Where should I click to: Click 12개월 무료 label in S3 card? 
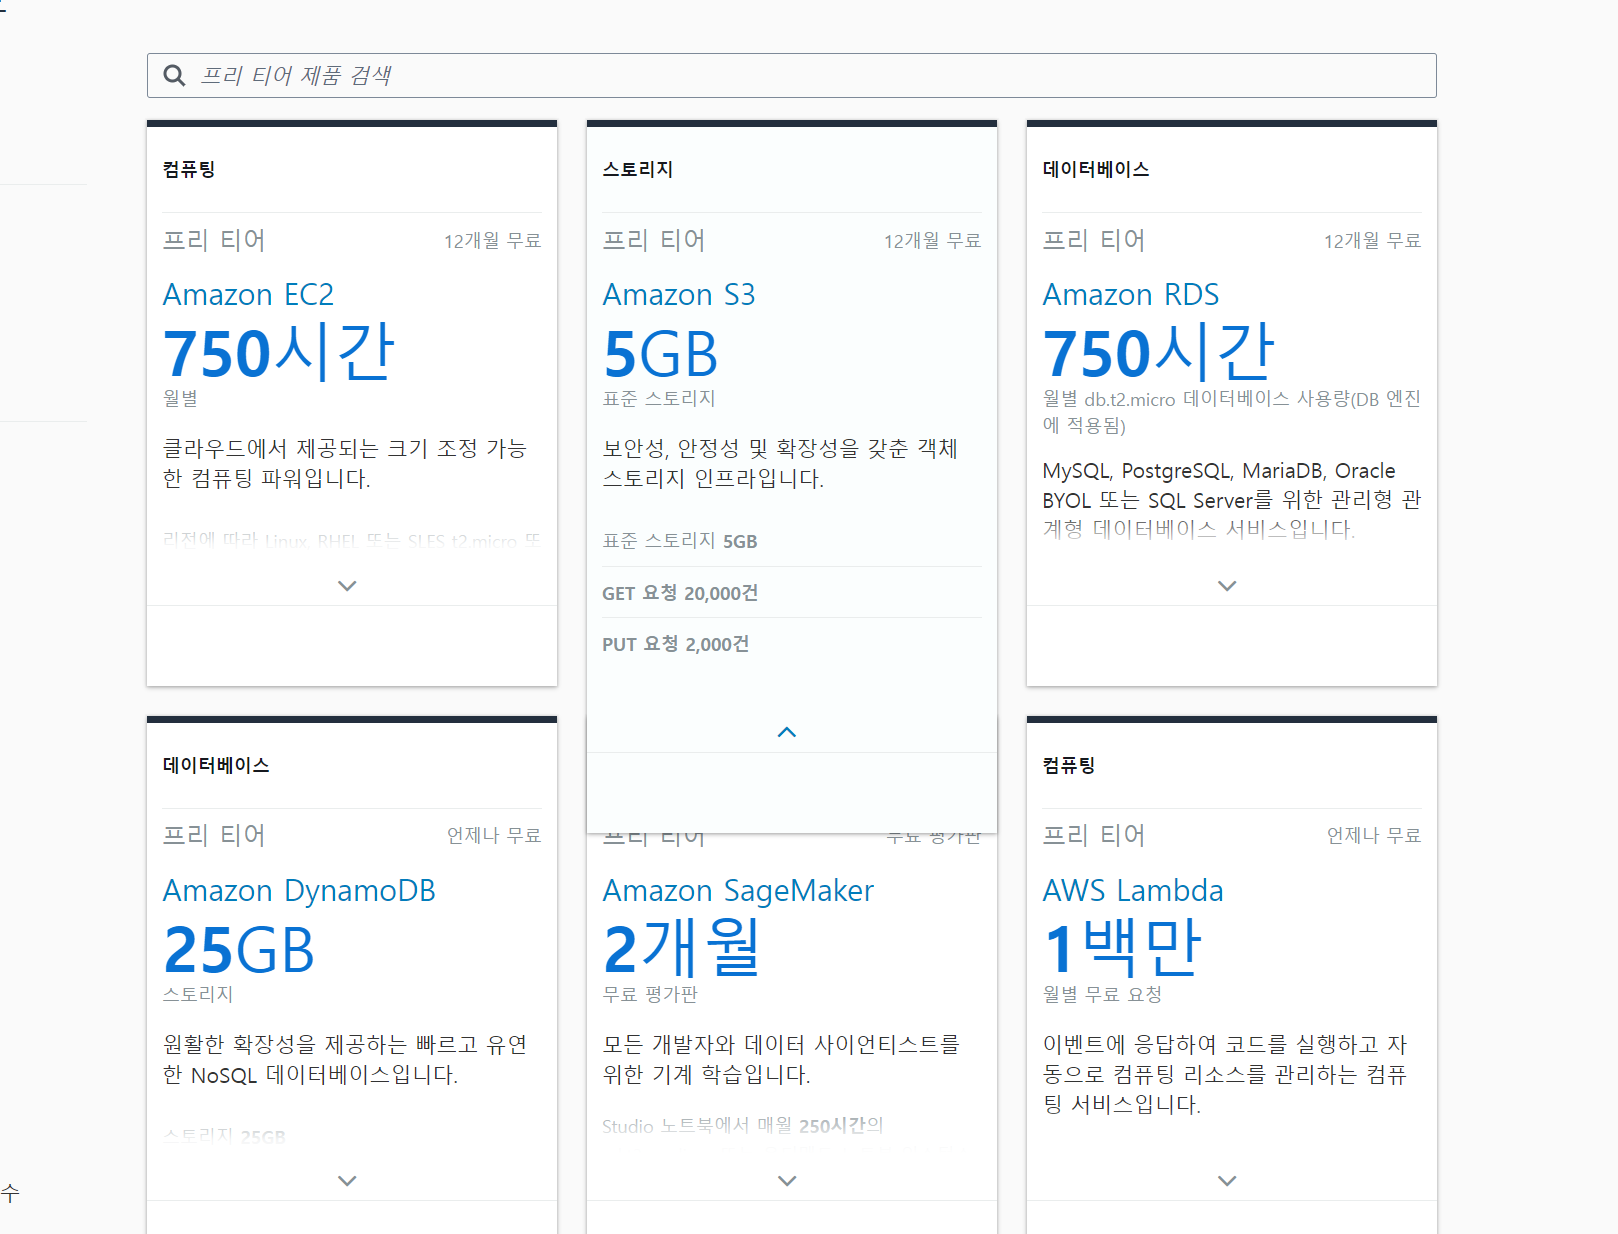pos(932,241)
